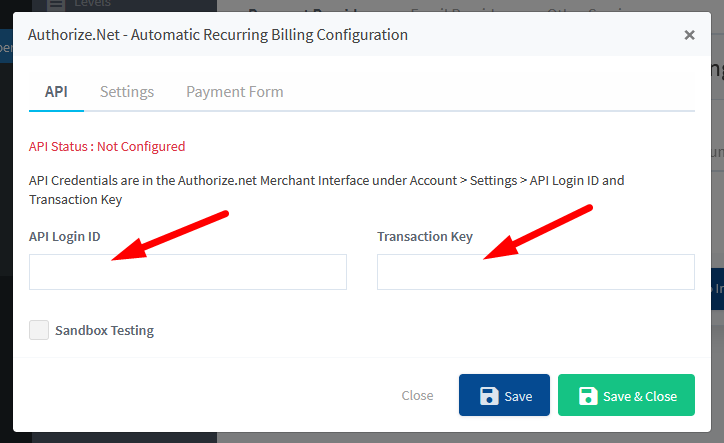Screen dimensions: 724x443
Task: Switch to the API tab
Action: 56,91
